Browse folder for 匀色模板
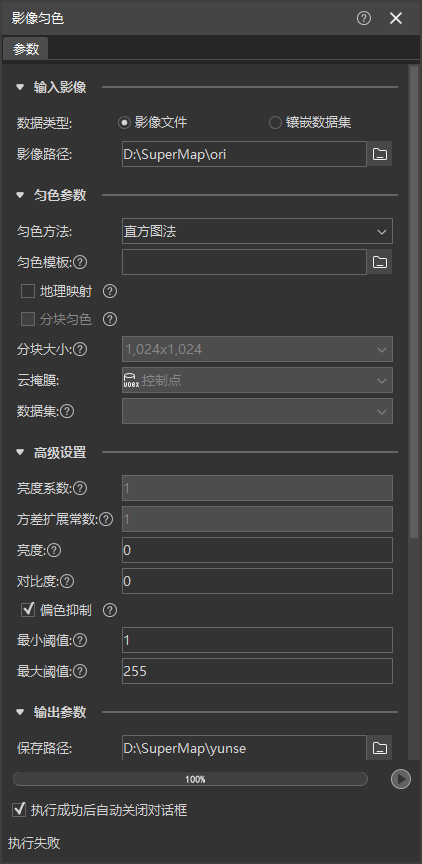 pyautogui.click(x=380, y=262)
